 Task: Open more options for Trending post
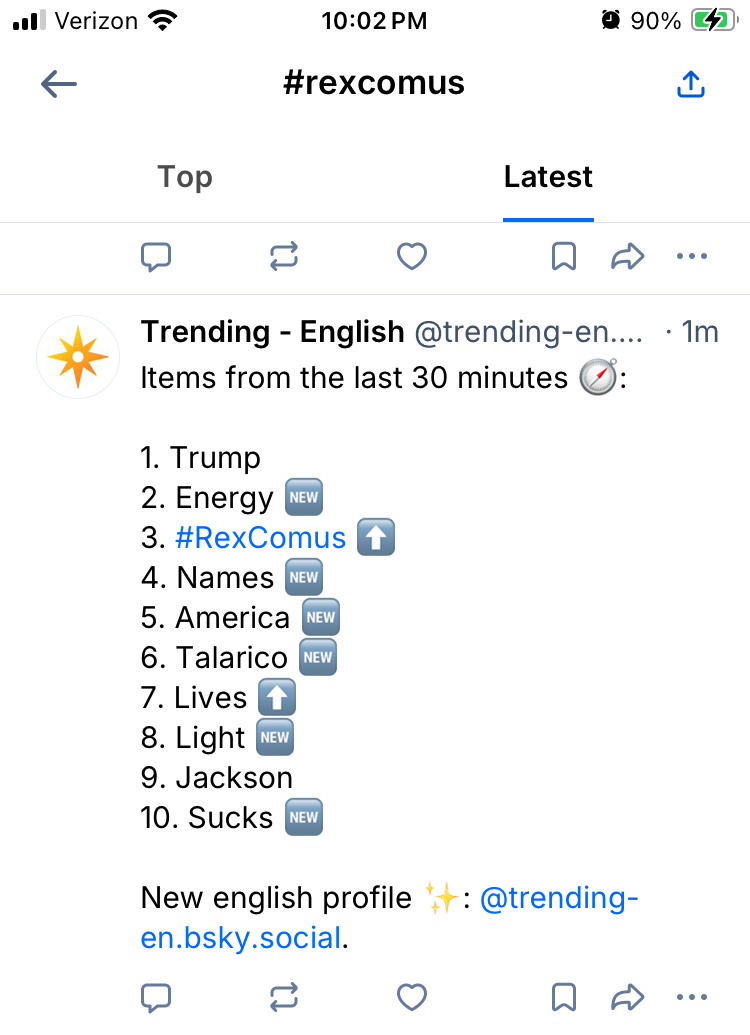click(x=692, y=997)
